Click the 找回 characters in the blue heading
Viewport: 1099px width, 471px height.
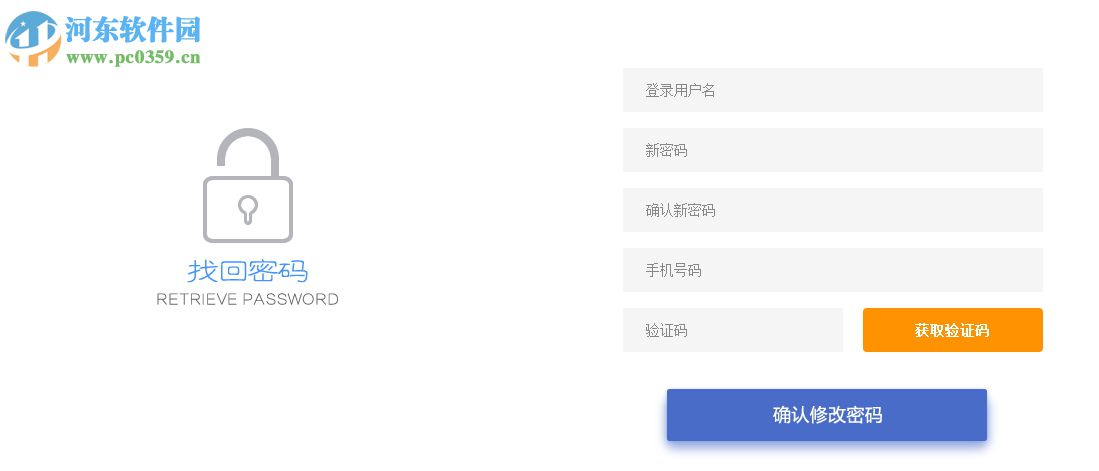click(x=217, y=271)
